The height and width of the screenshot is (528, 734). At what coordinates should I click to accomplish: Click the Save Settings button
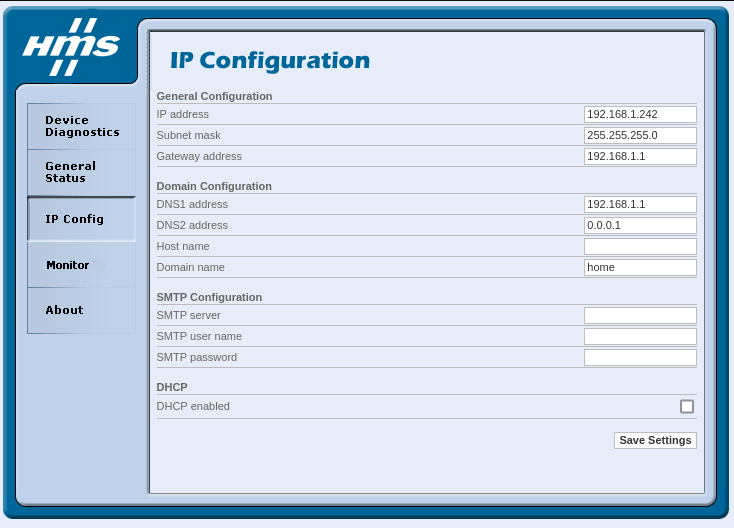pos(655,440)
